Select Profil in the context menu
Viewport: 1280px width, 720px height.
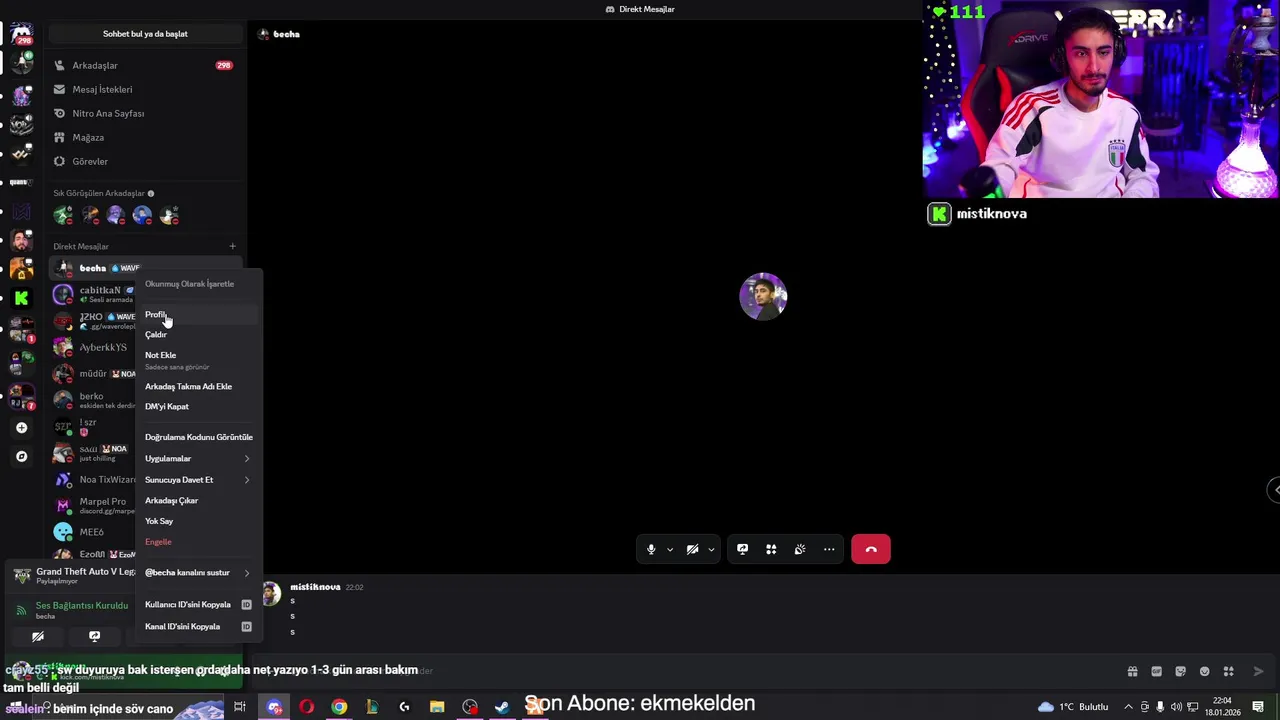[199, 314]
